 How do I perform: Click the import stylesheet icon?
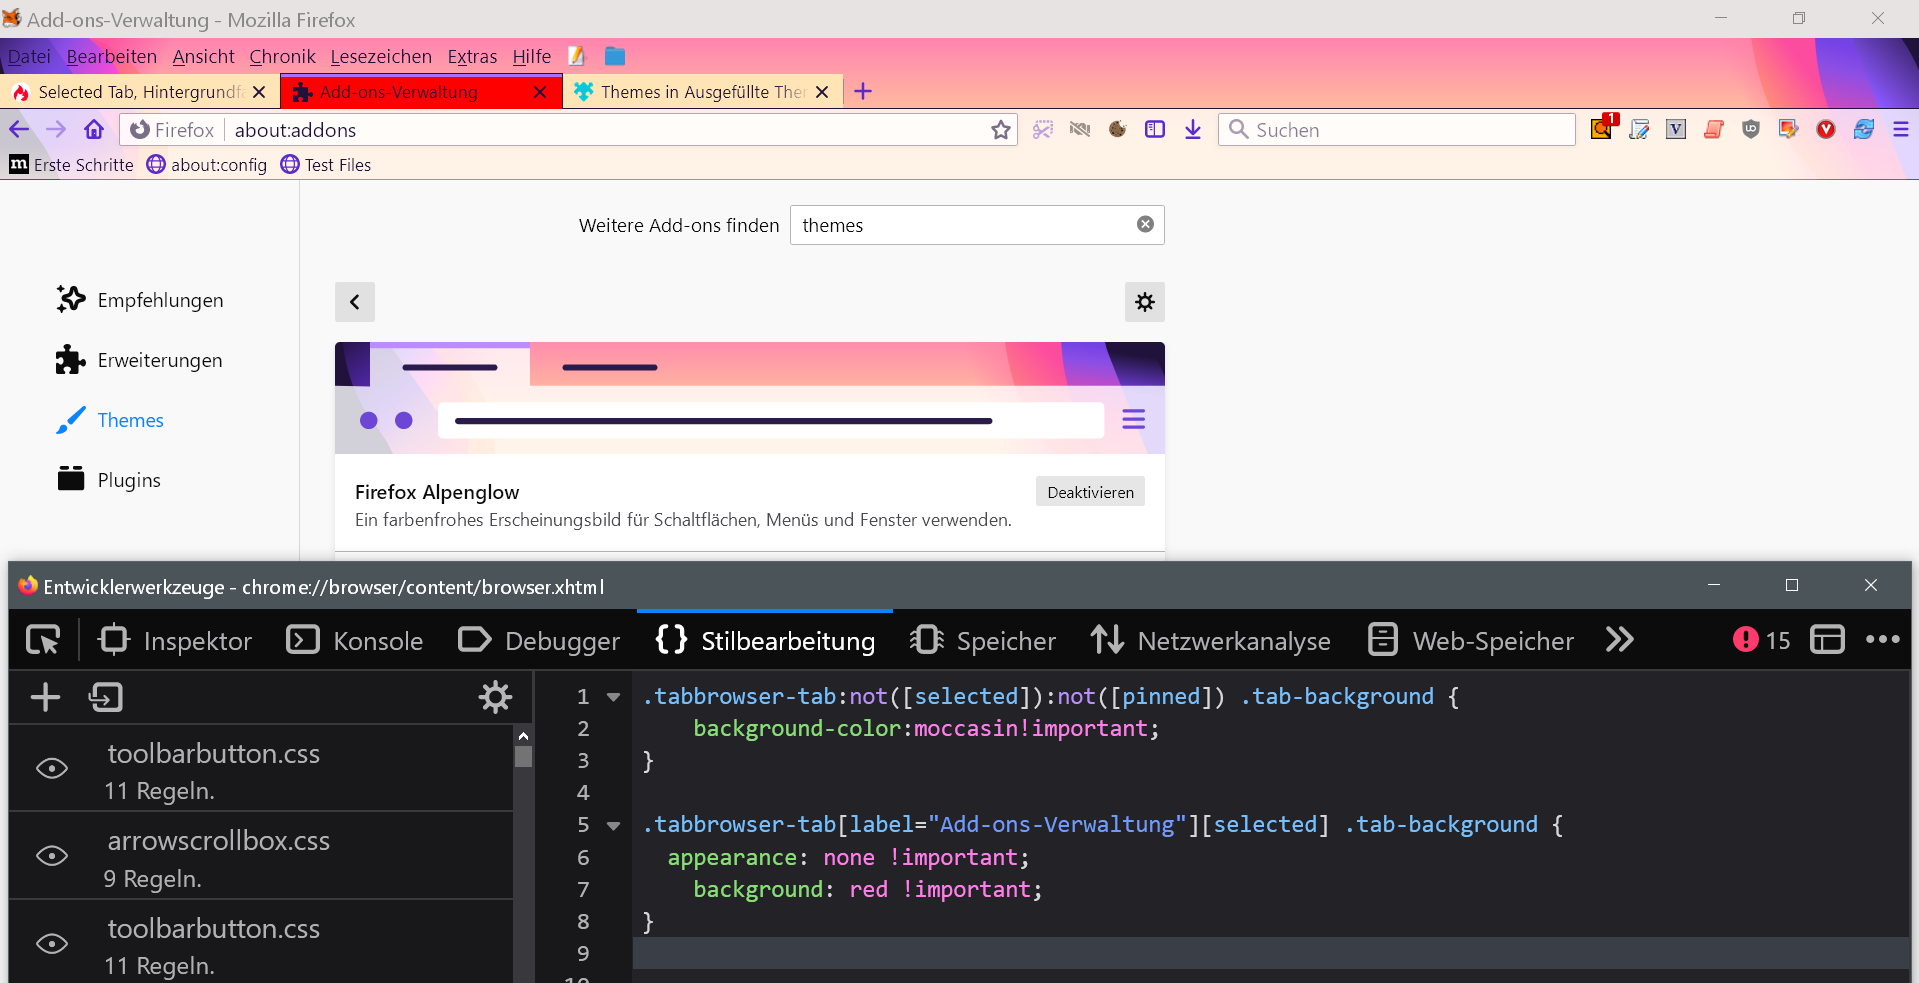tap(105, 697)
